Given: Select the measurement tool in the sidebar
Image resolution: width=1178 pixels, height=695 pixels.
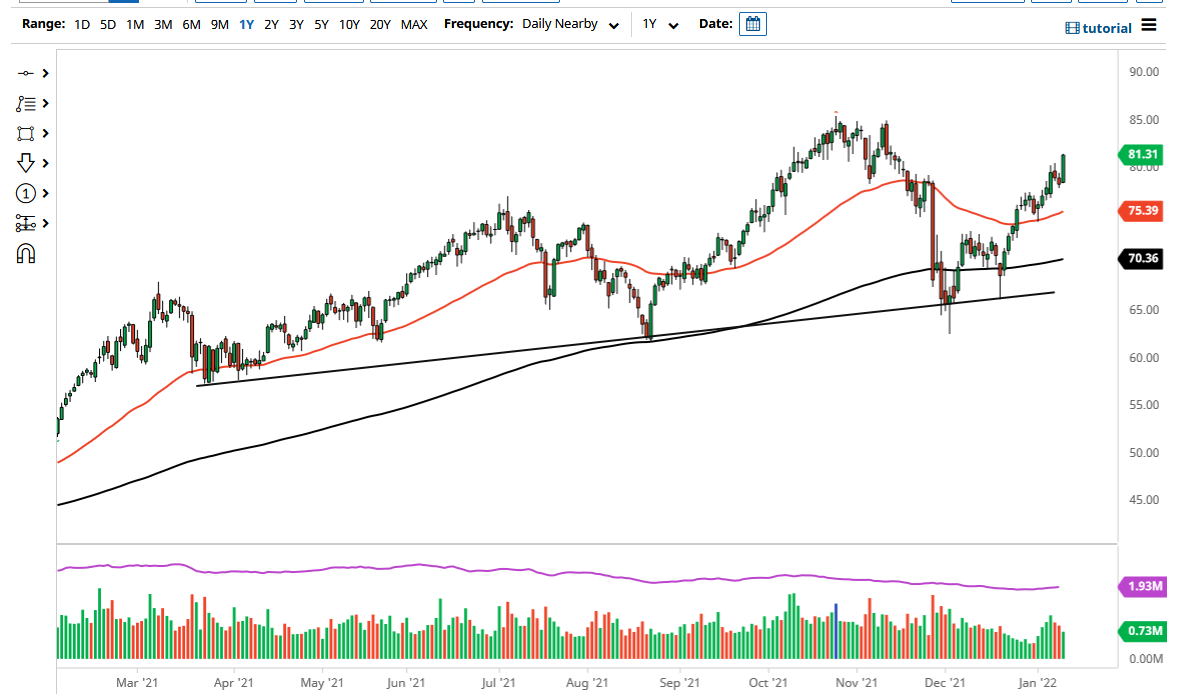Looking at the screenshot, I should pyautogui.click(x=26, y=223).
